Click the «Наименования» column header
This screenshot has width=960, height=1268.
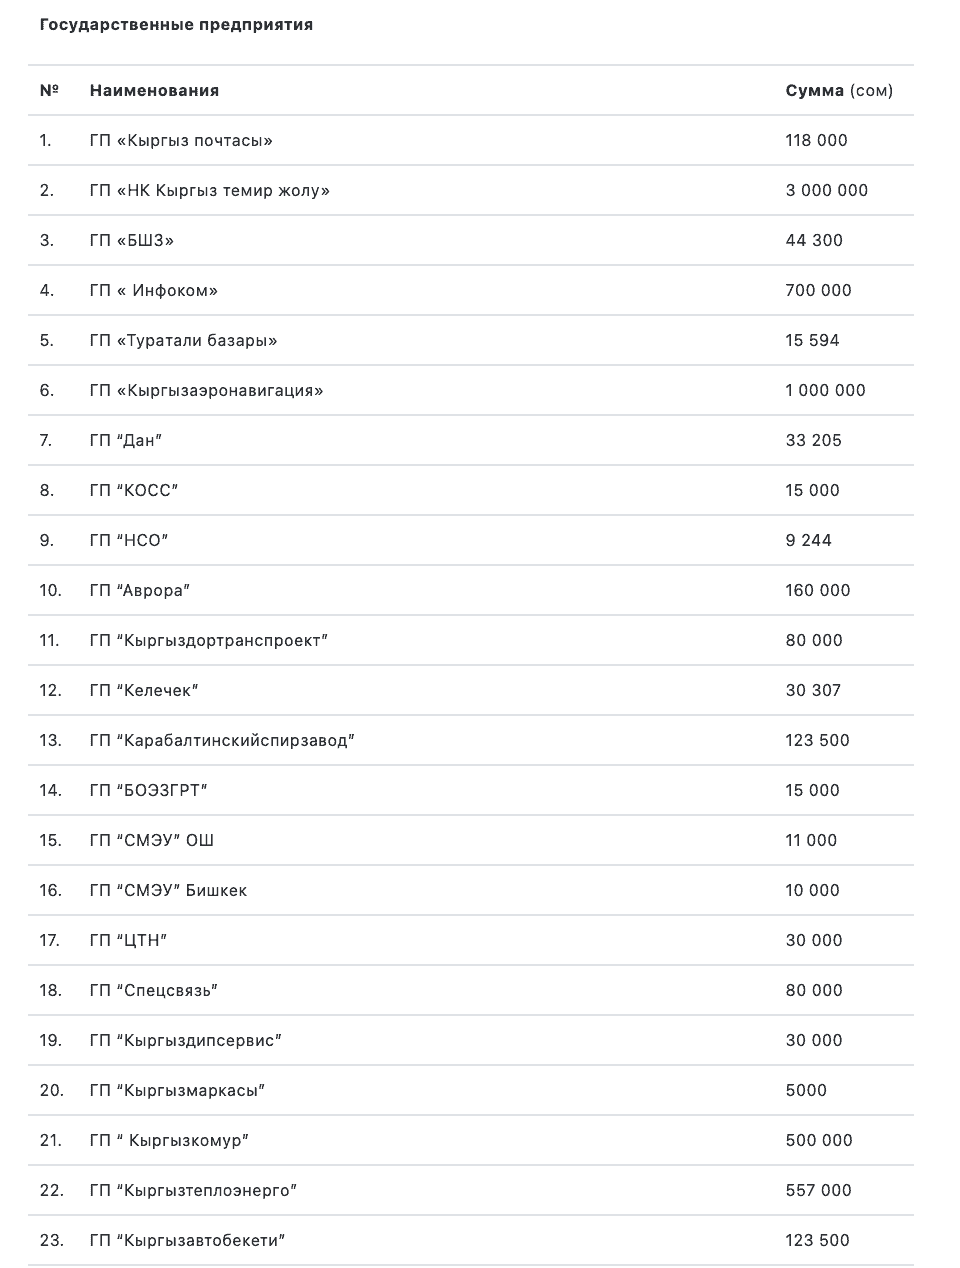(x=154, y=91)
